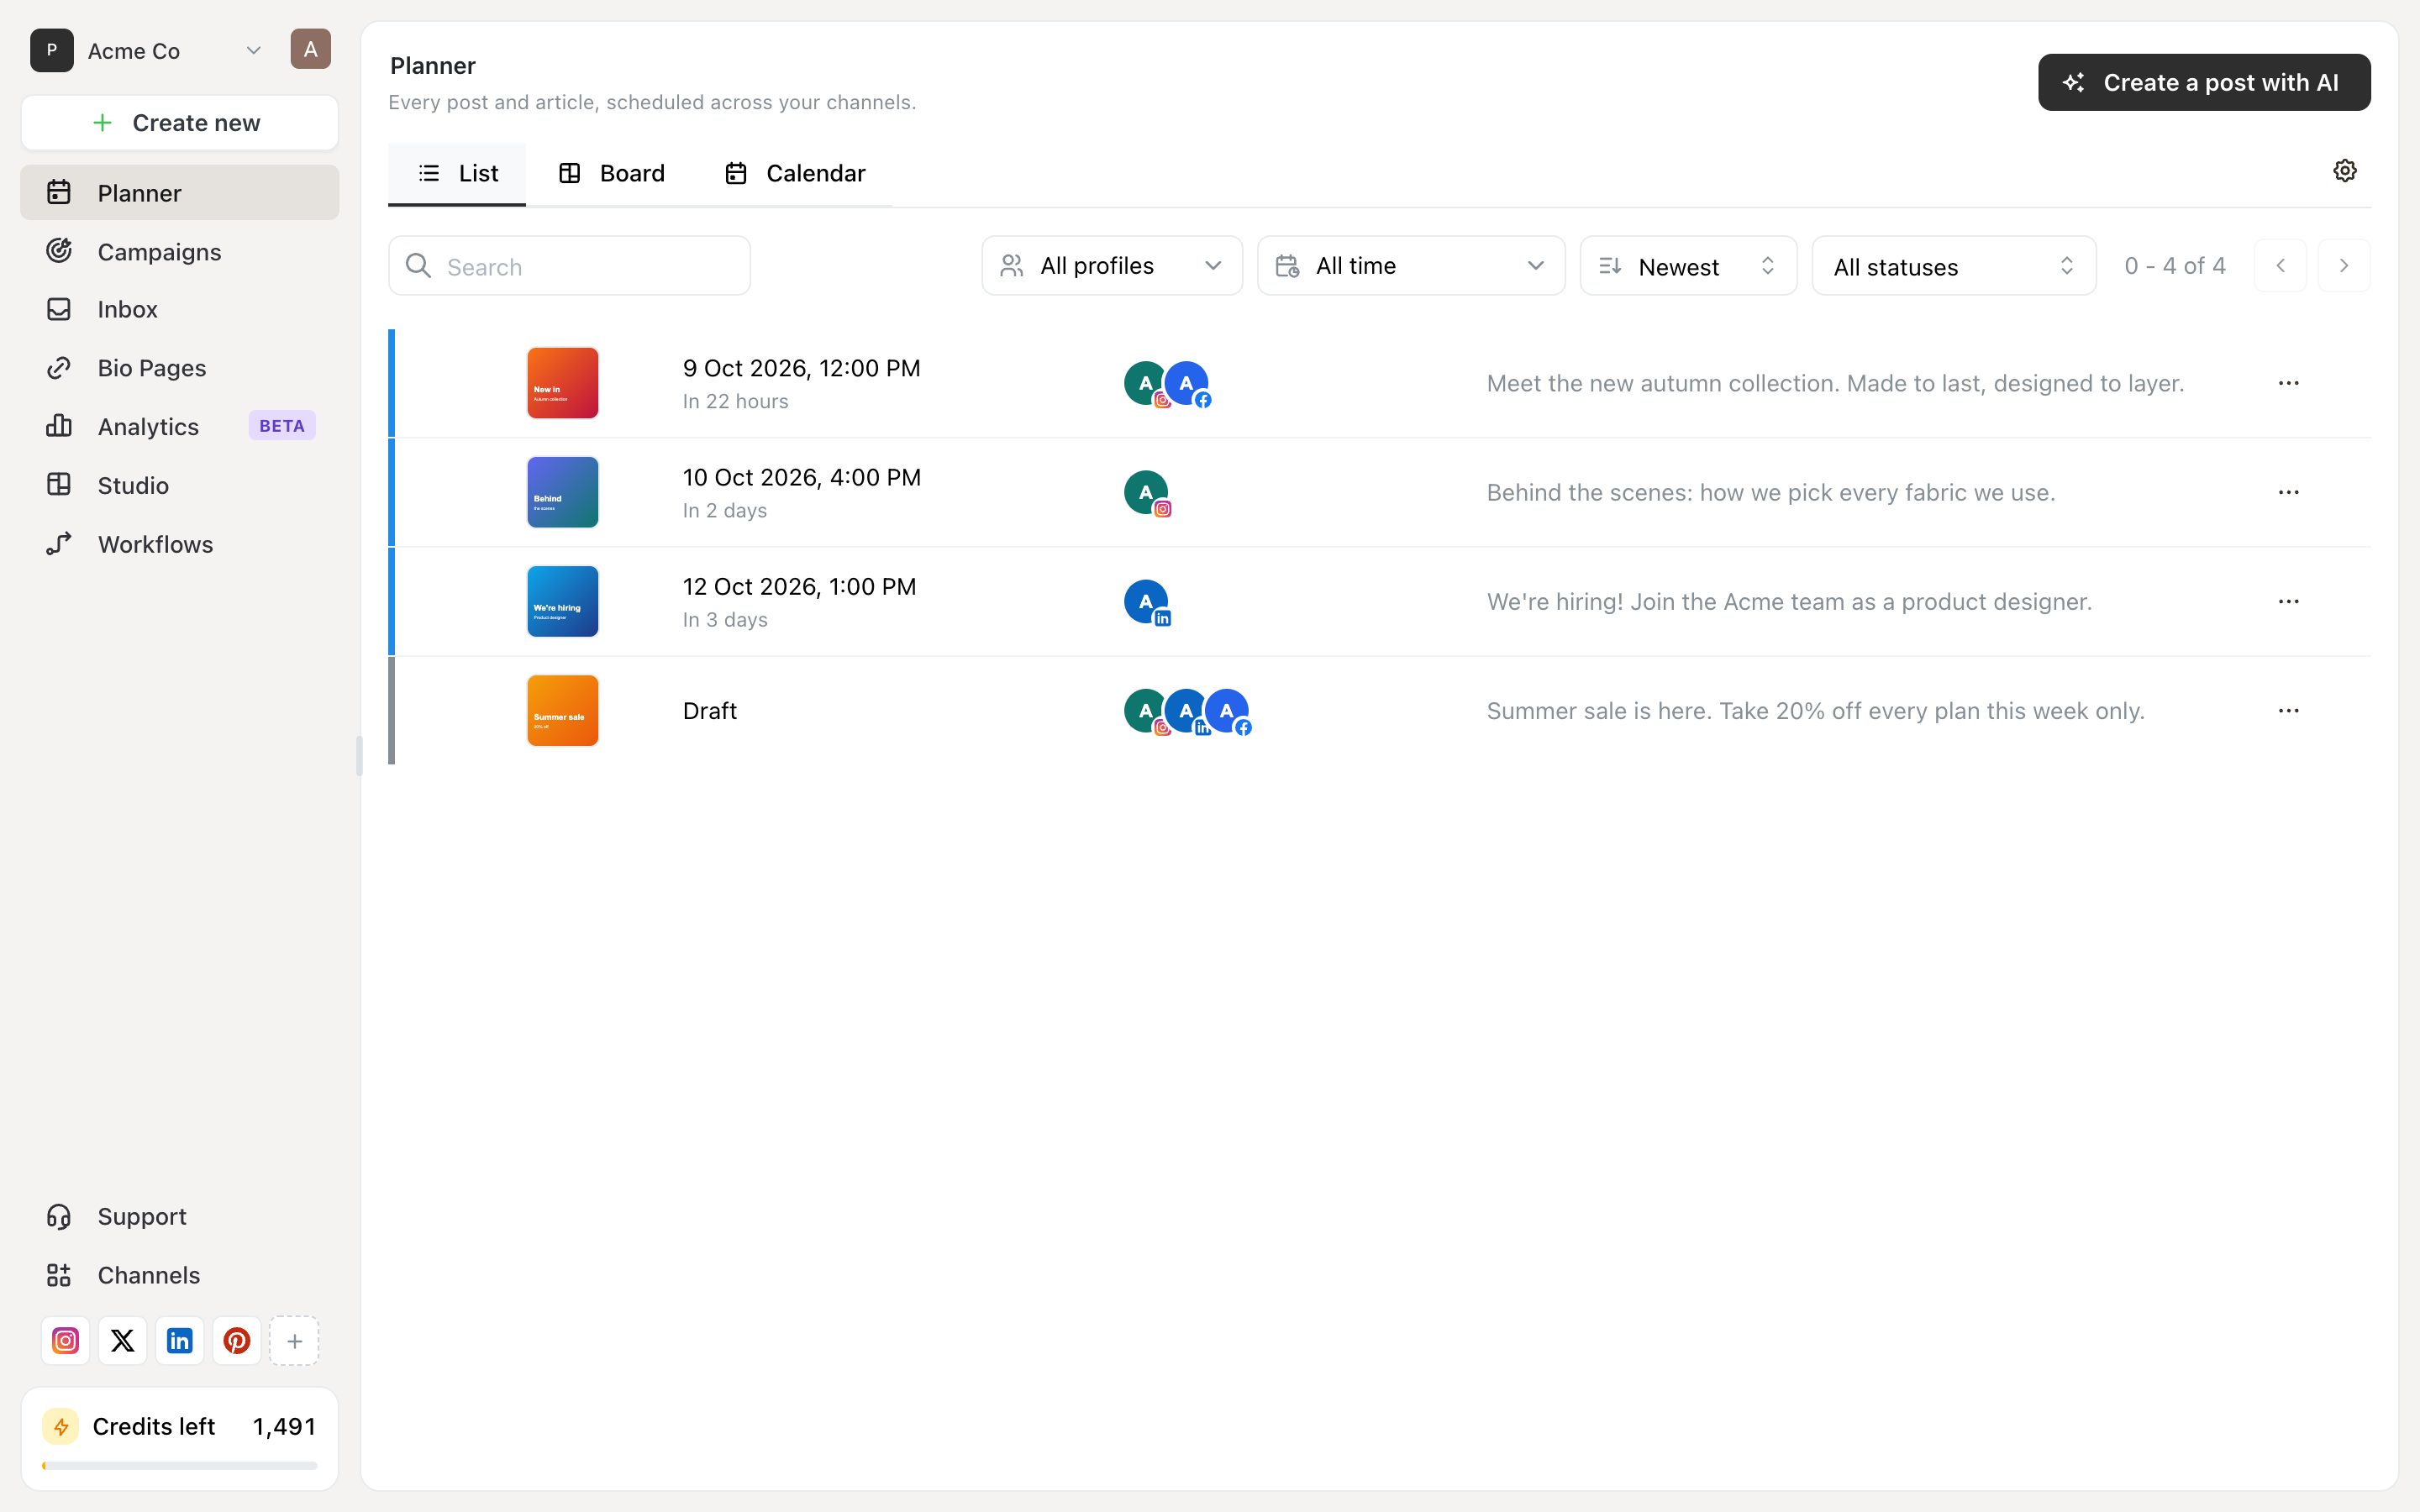Screen dimensions: 2420x1512
Task: Open the Support link
Action: [x=180, y=1216]
